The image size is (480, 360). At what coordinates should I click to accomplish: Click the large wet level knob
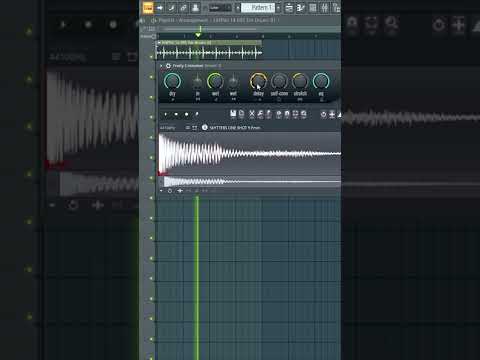tap(215, 81)
